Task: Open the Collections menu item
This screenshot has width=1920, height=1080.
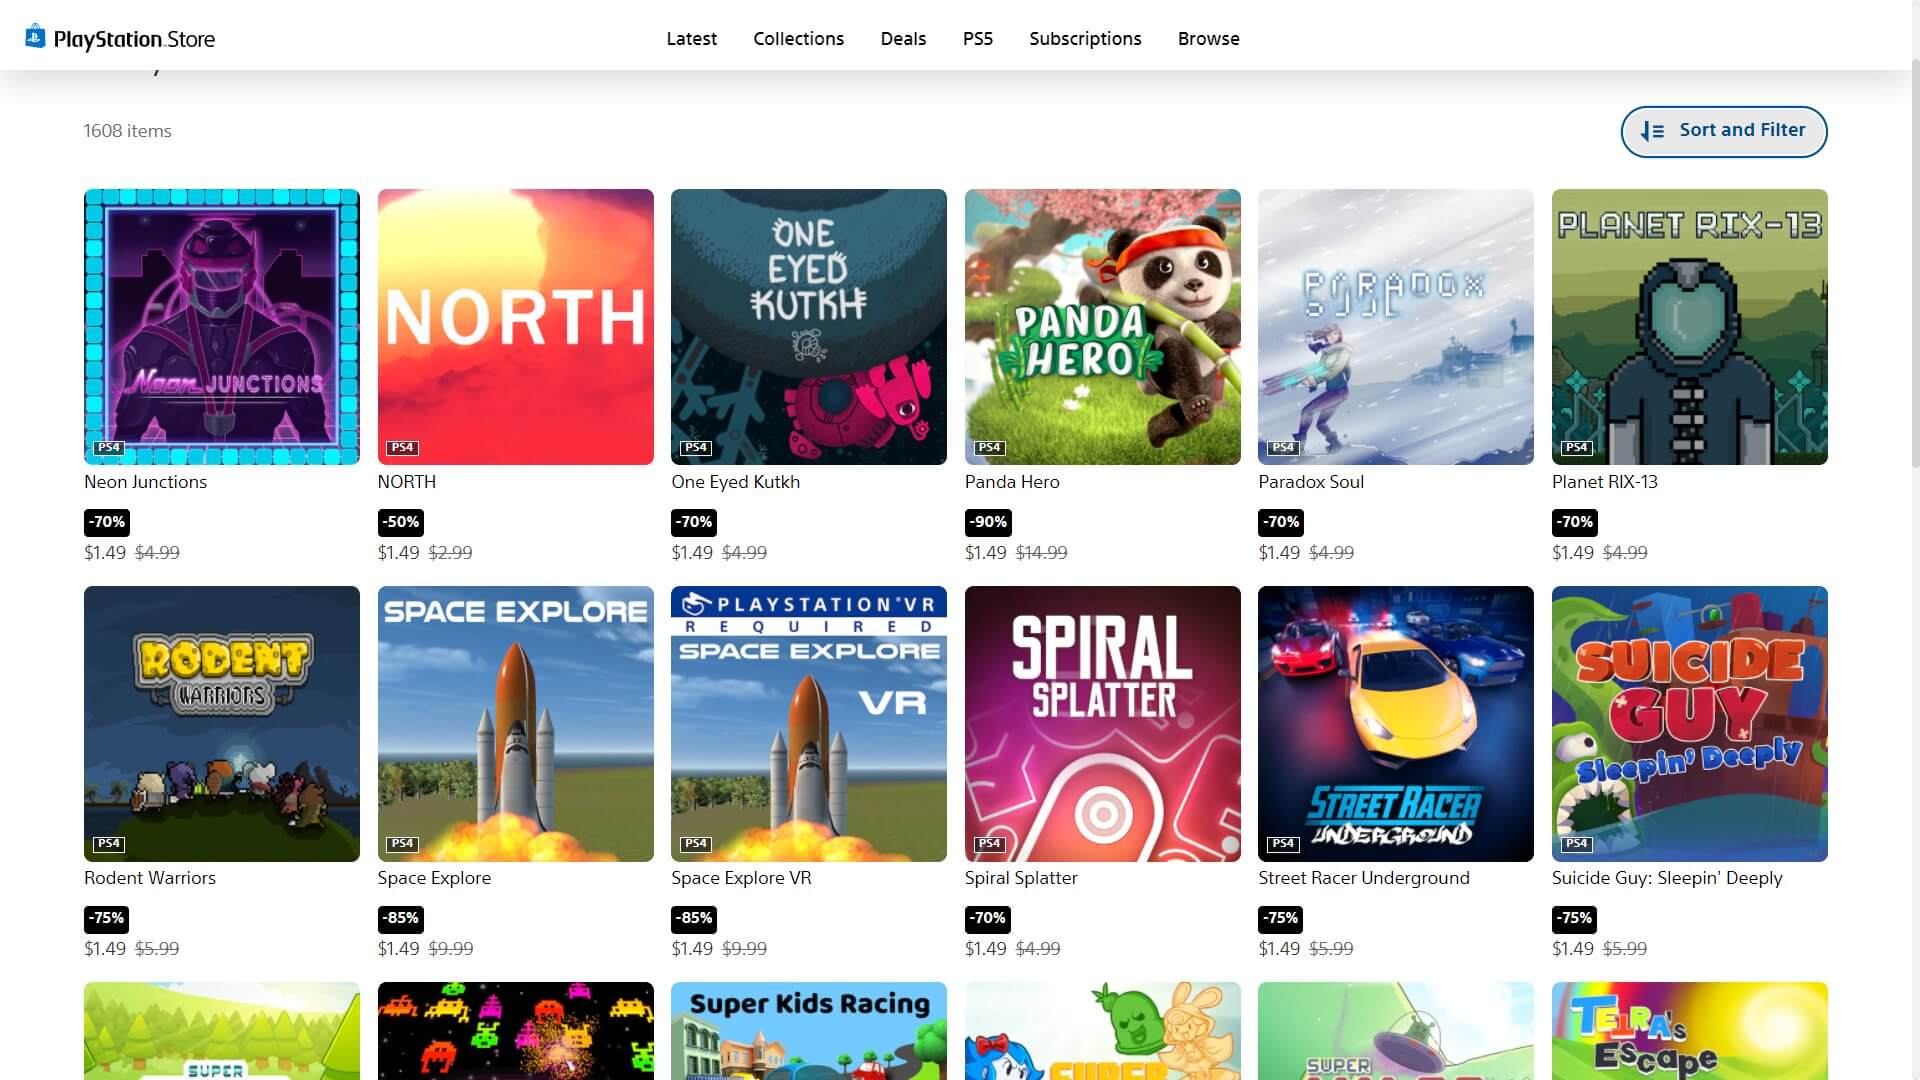Action: pos(798,39)
